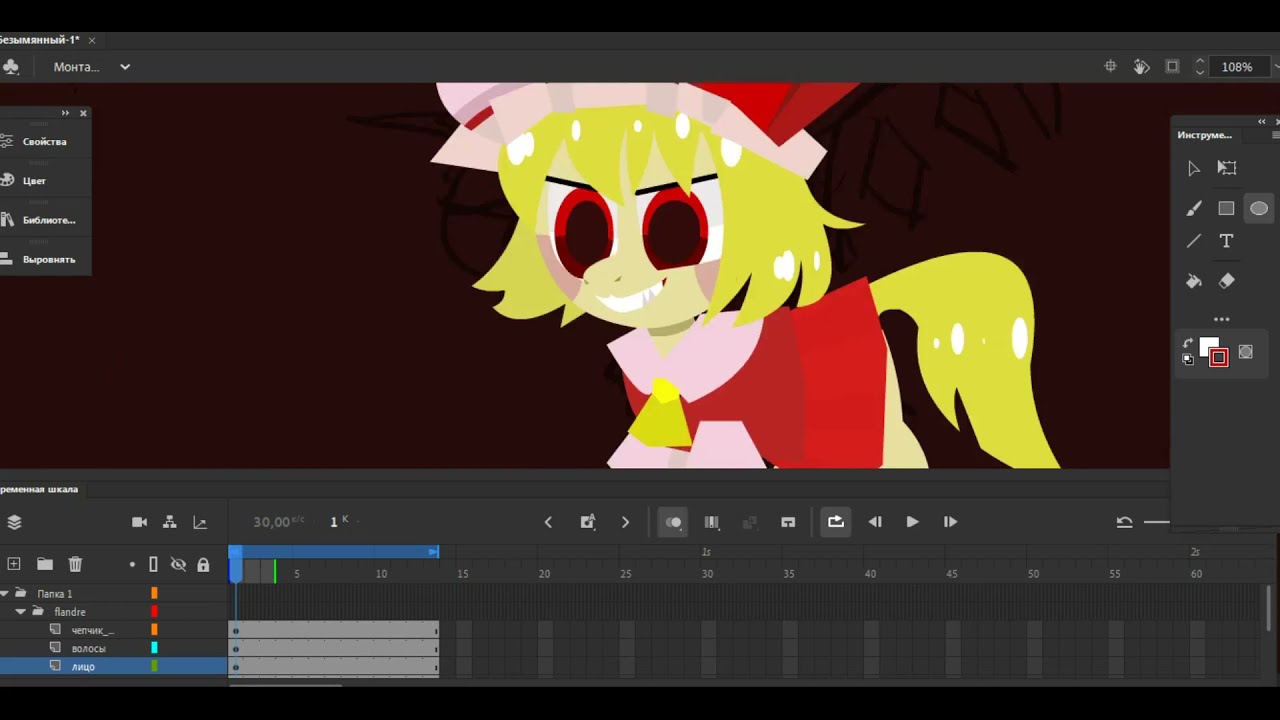Click the white fill color swatch
The height and width of the screenshot is (720, 1280).
1208,346
